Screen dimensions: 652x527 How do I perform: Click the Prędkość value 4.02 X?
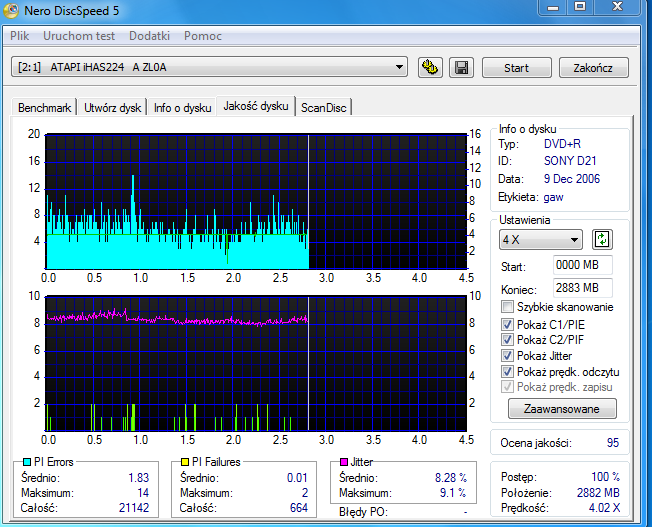(x=604, y=508)
